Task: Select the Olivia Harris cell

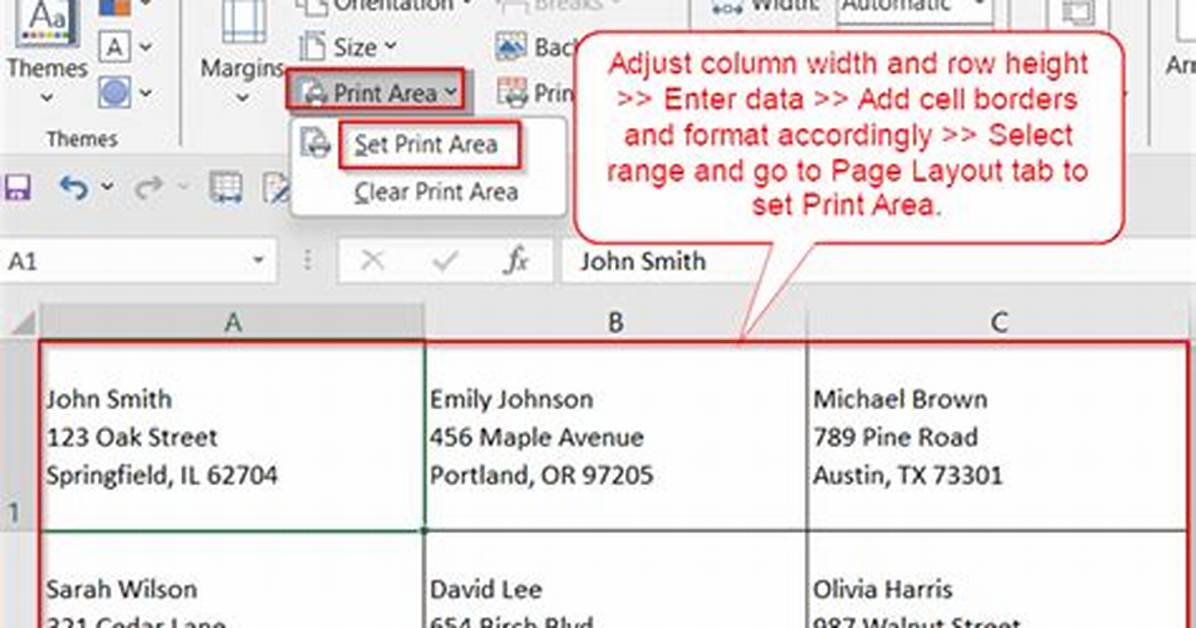Action: point(998,580)
